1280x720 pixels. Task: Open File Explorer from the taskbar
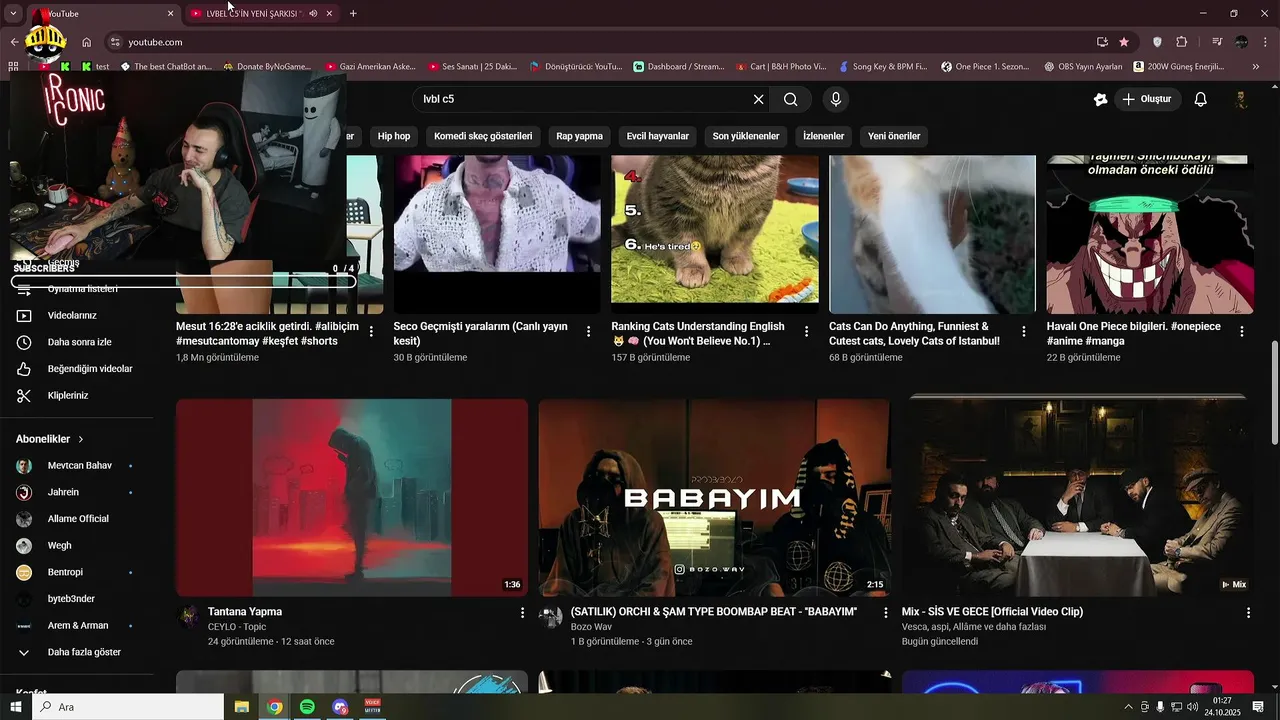[242, 707]
